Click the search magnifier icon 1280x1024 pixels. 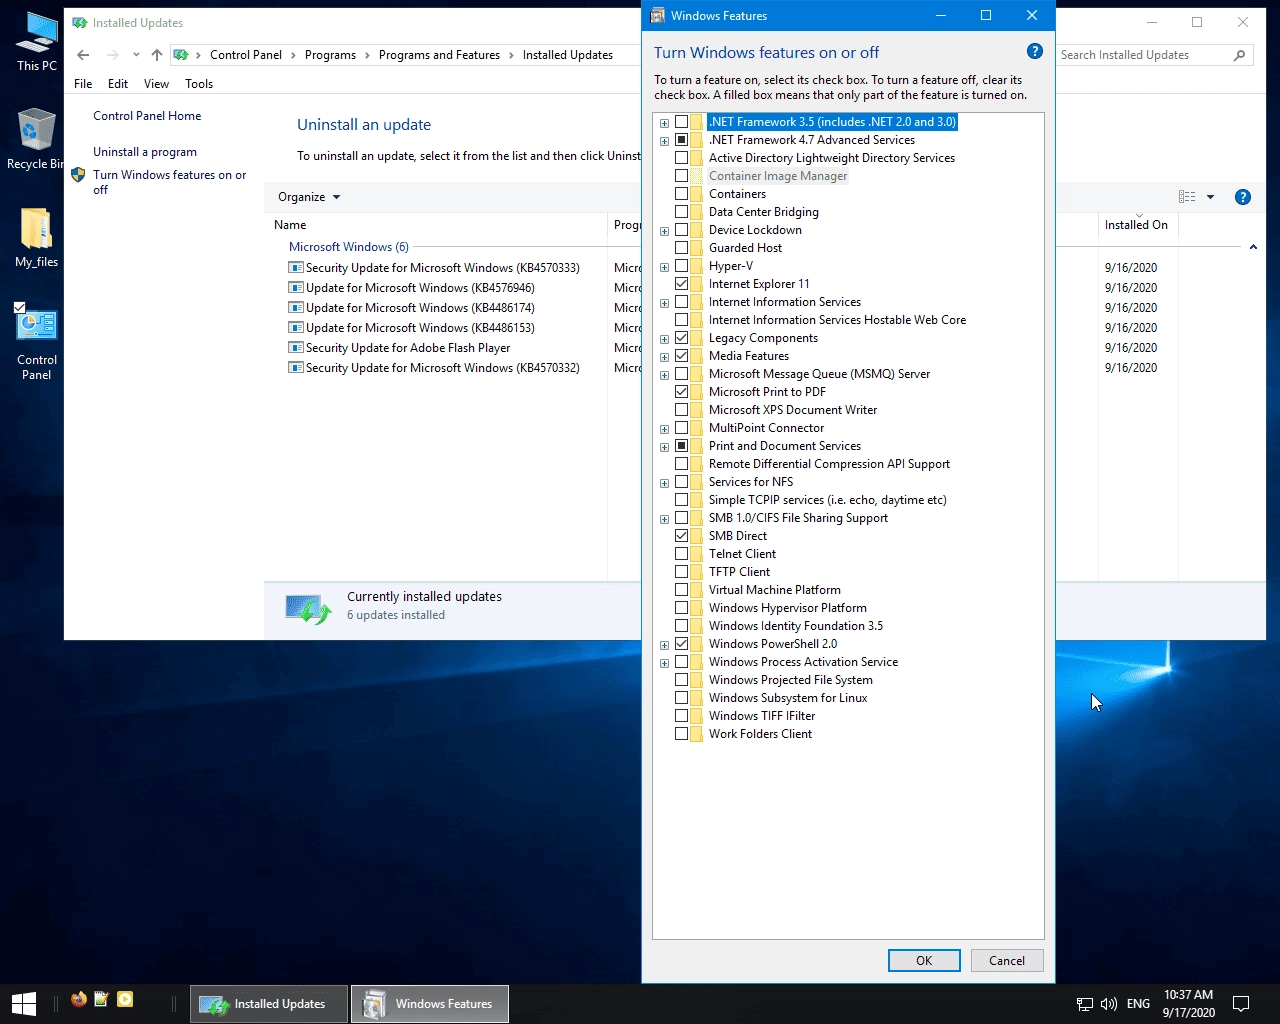1240,55
